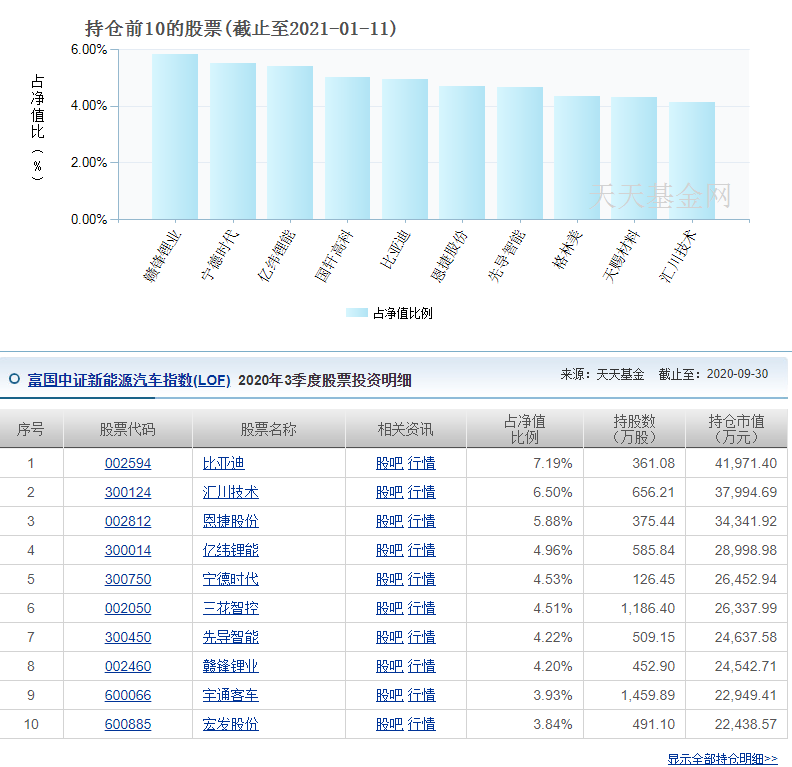Click 行情 link in 亿纬锂能 row
Image resolution: width=792 pixels, height=767 pixels.
[x=421, y=550]
